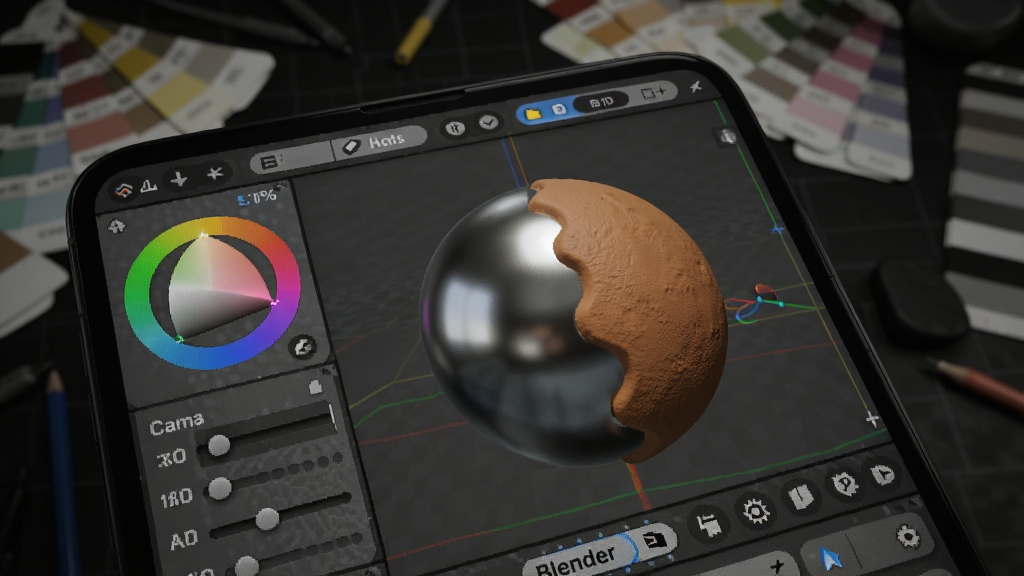Click the Cama panel label
Screen dimensions: 1024x576
176,424
